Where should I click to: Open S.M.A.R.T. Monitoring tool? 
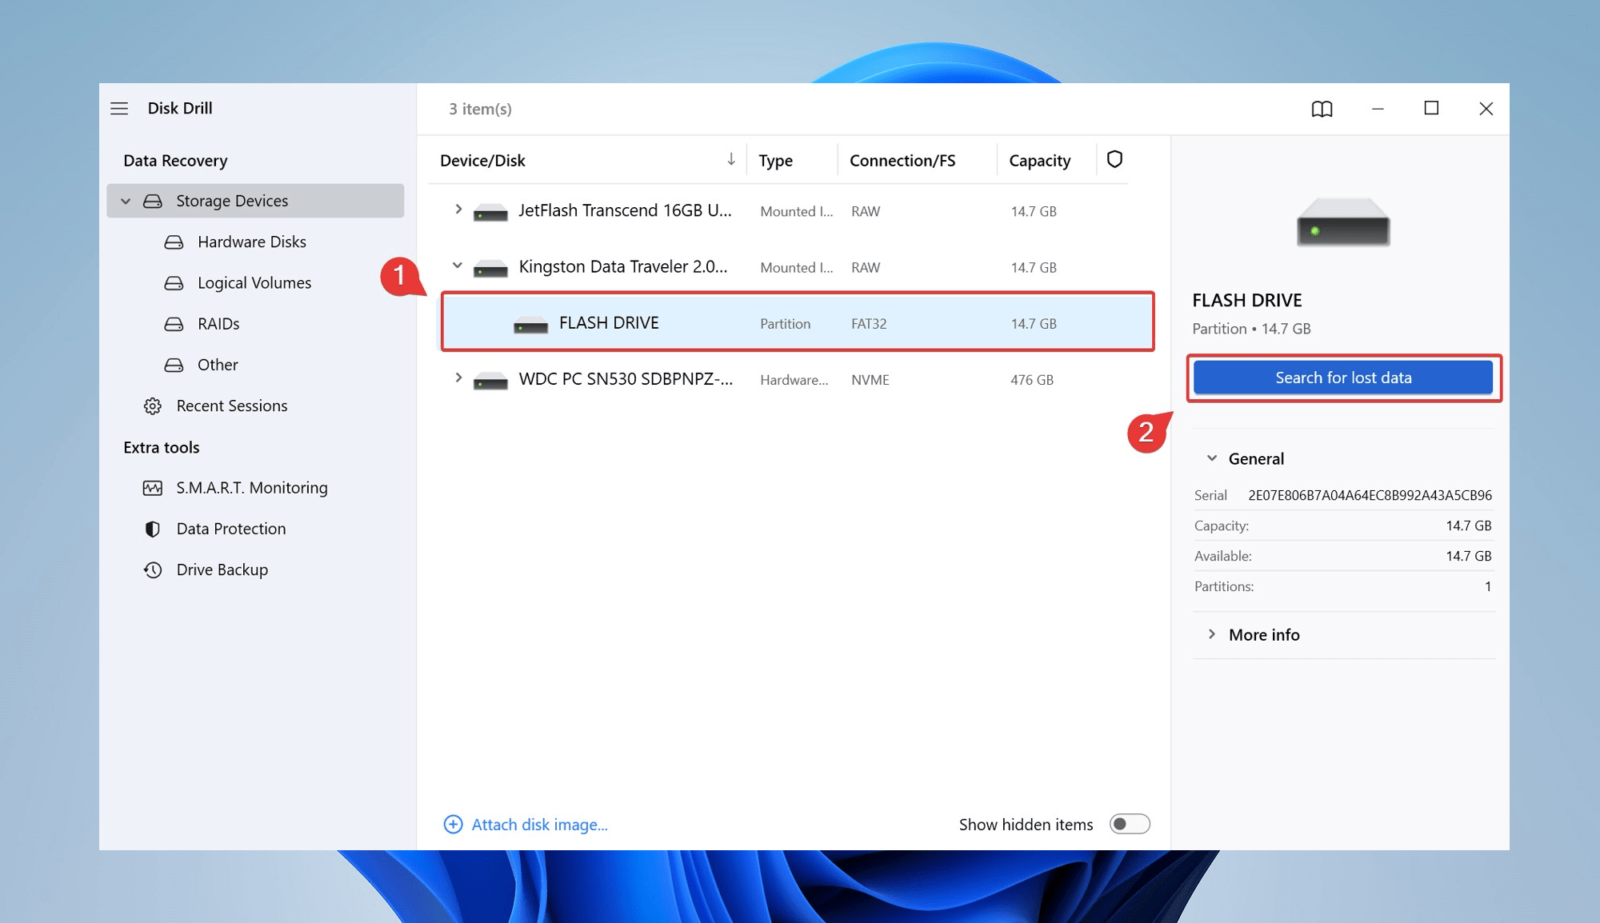pyautogui.click(x=252, y=488)
